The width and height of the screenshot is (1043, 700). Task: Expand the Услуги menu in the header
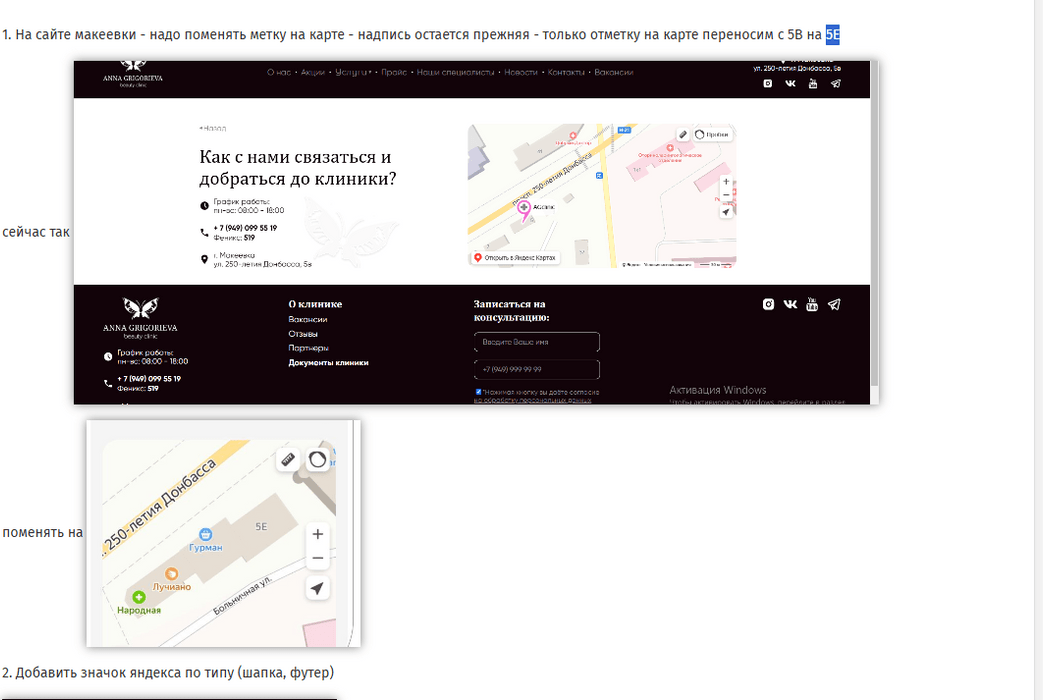352,73
